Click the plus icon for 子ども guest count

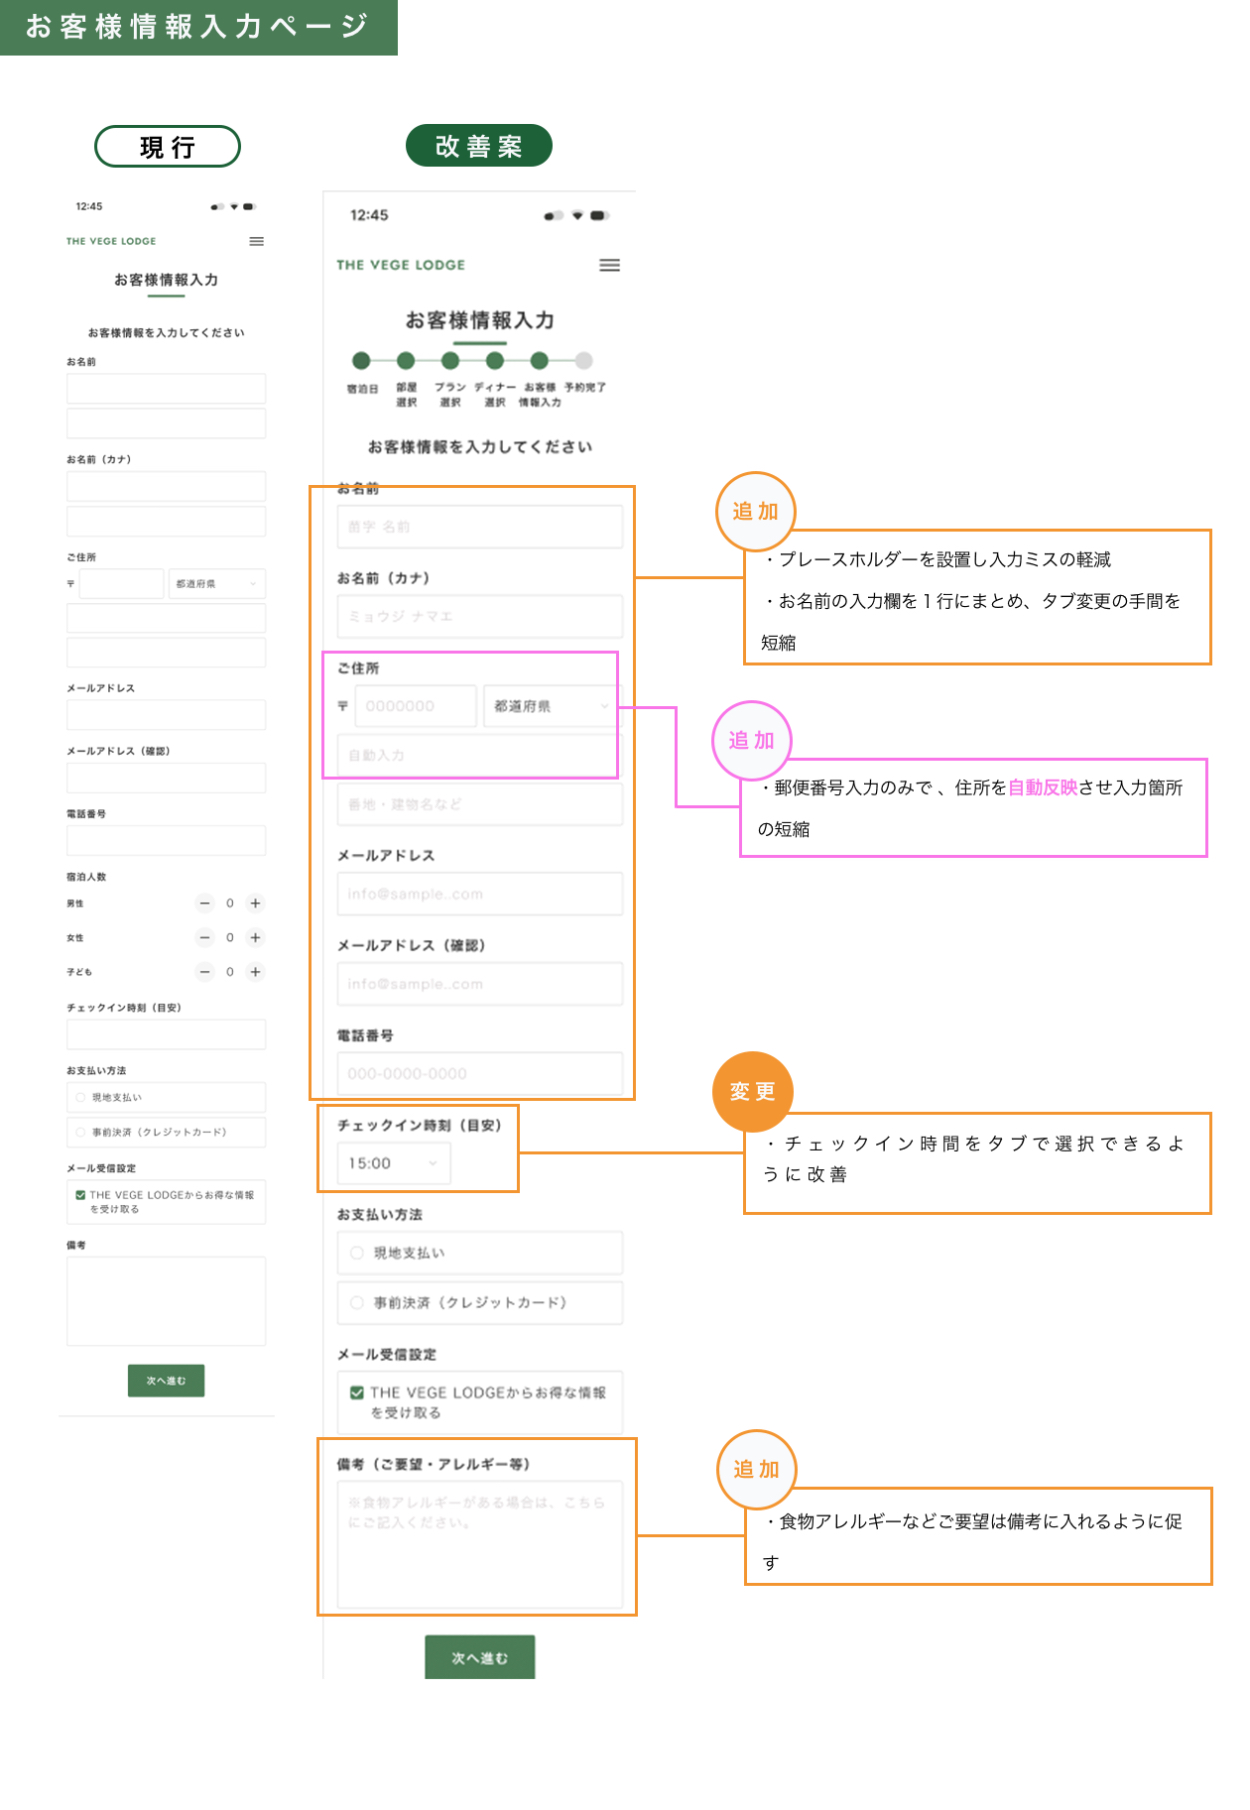256,972
